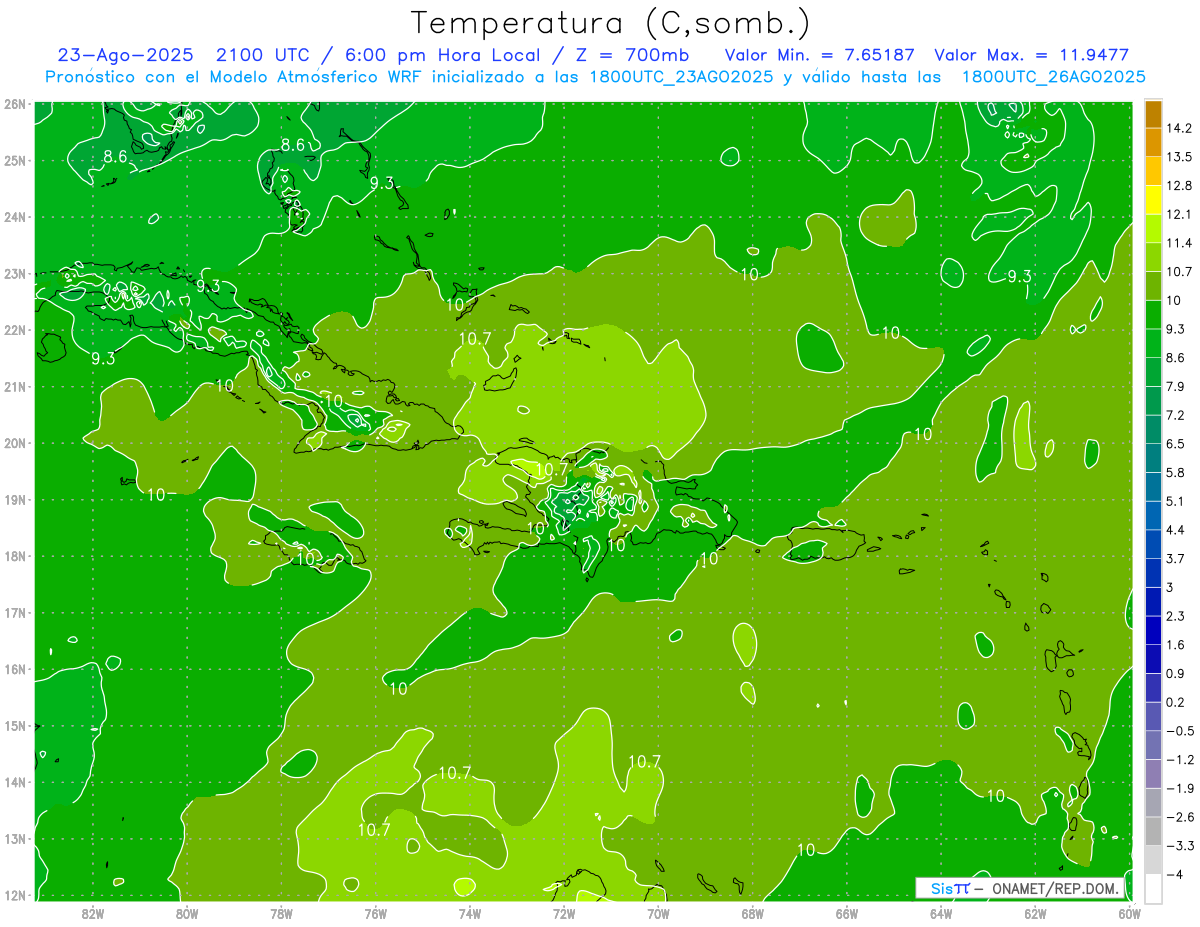Click the colorbar value '-4'
The width and height of the screenshot is (1200, 927).
click(x=1176, y=874)
